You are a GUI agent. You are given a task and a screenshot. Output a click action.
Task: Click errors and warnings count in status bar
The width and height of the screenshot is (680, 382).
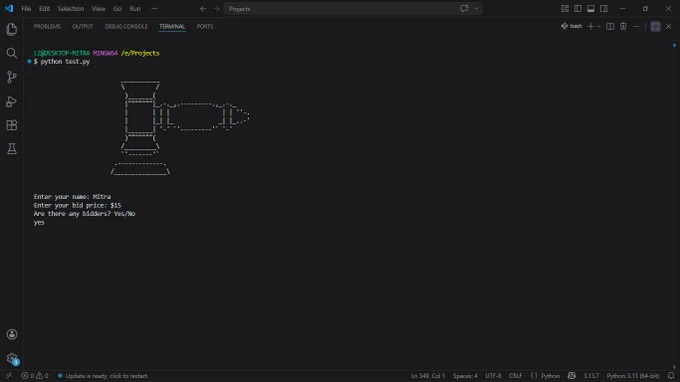tap(35, 376)
